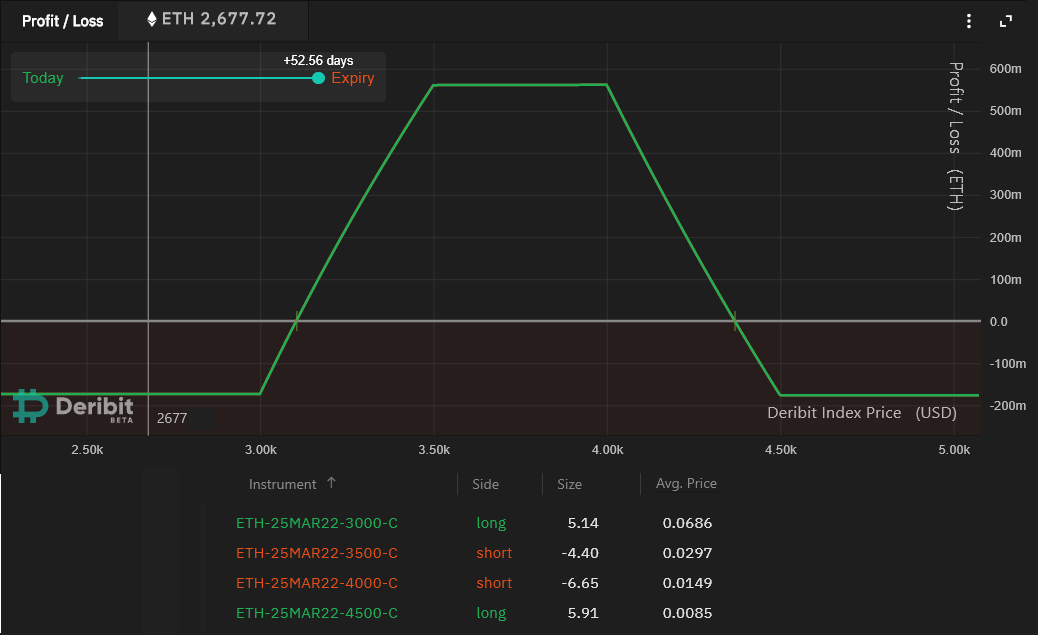The width and height of the screenshot is (1038, 635).
Task: Click the Size column header
Action: point(569,483)
